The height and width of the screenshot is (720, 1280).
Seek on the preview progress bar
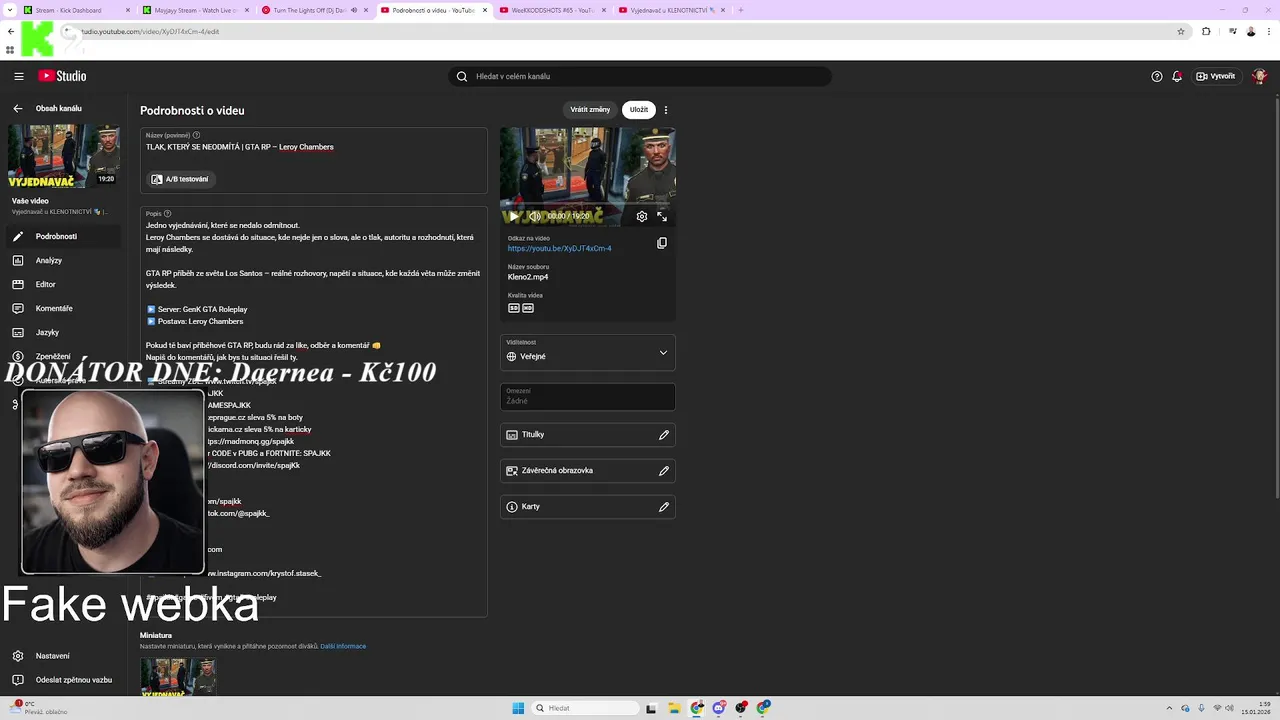coord(588,204)
